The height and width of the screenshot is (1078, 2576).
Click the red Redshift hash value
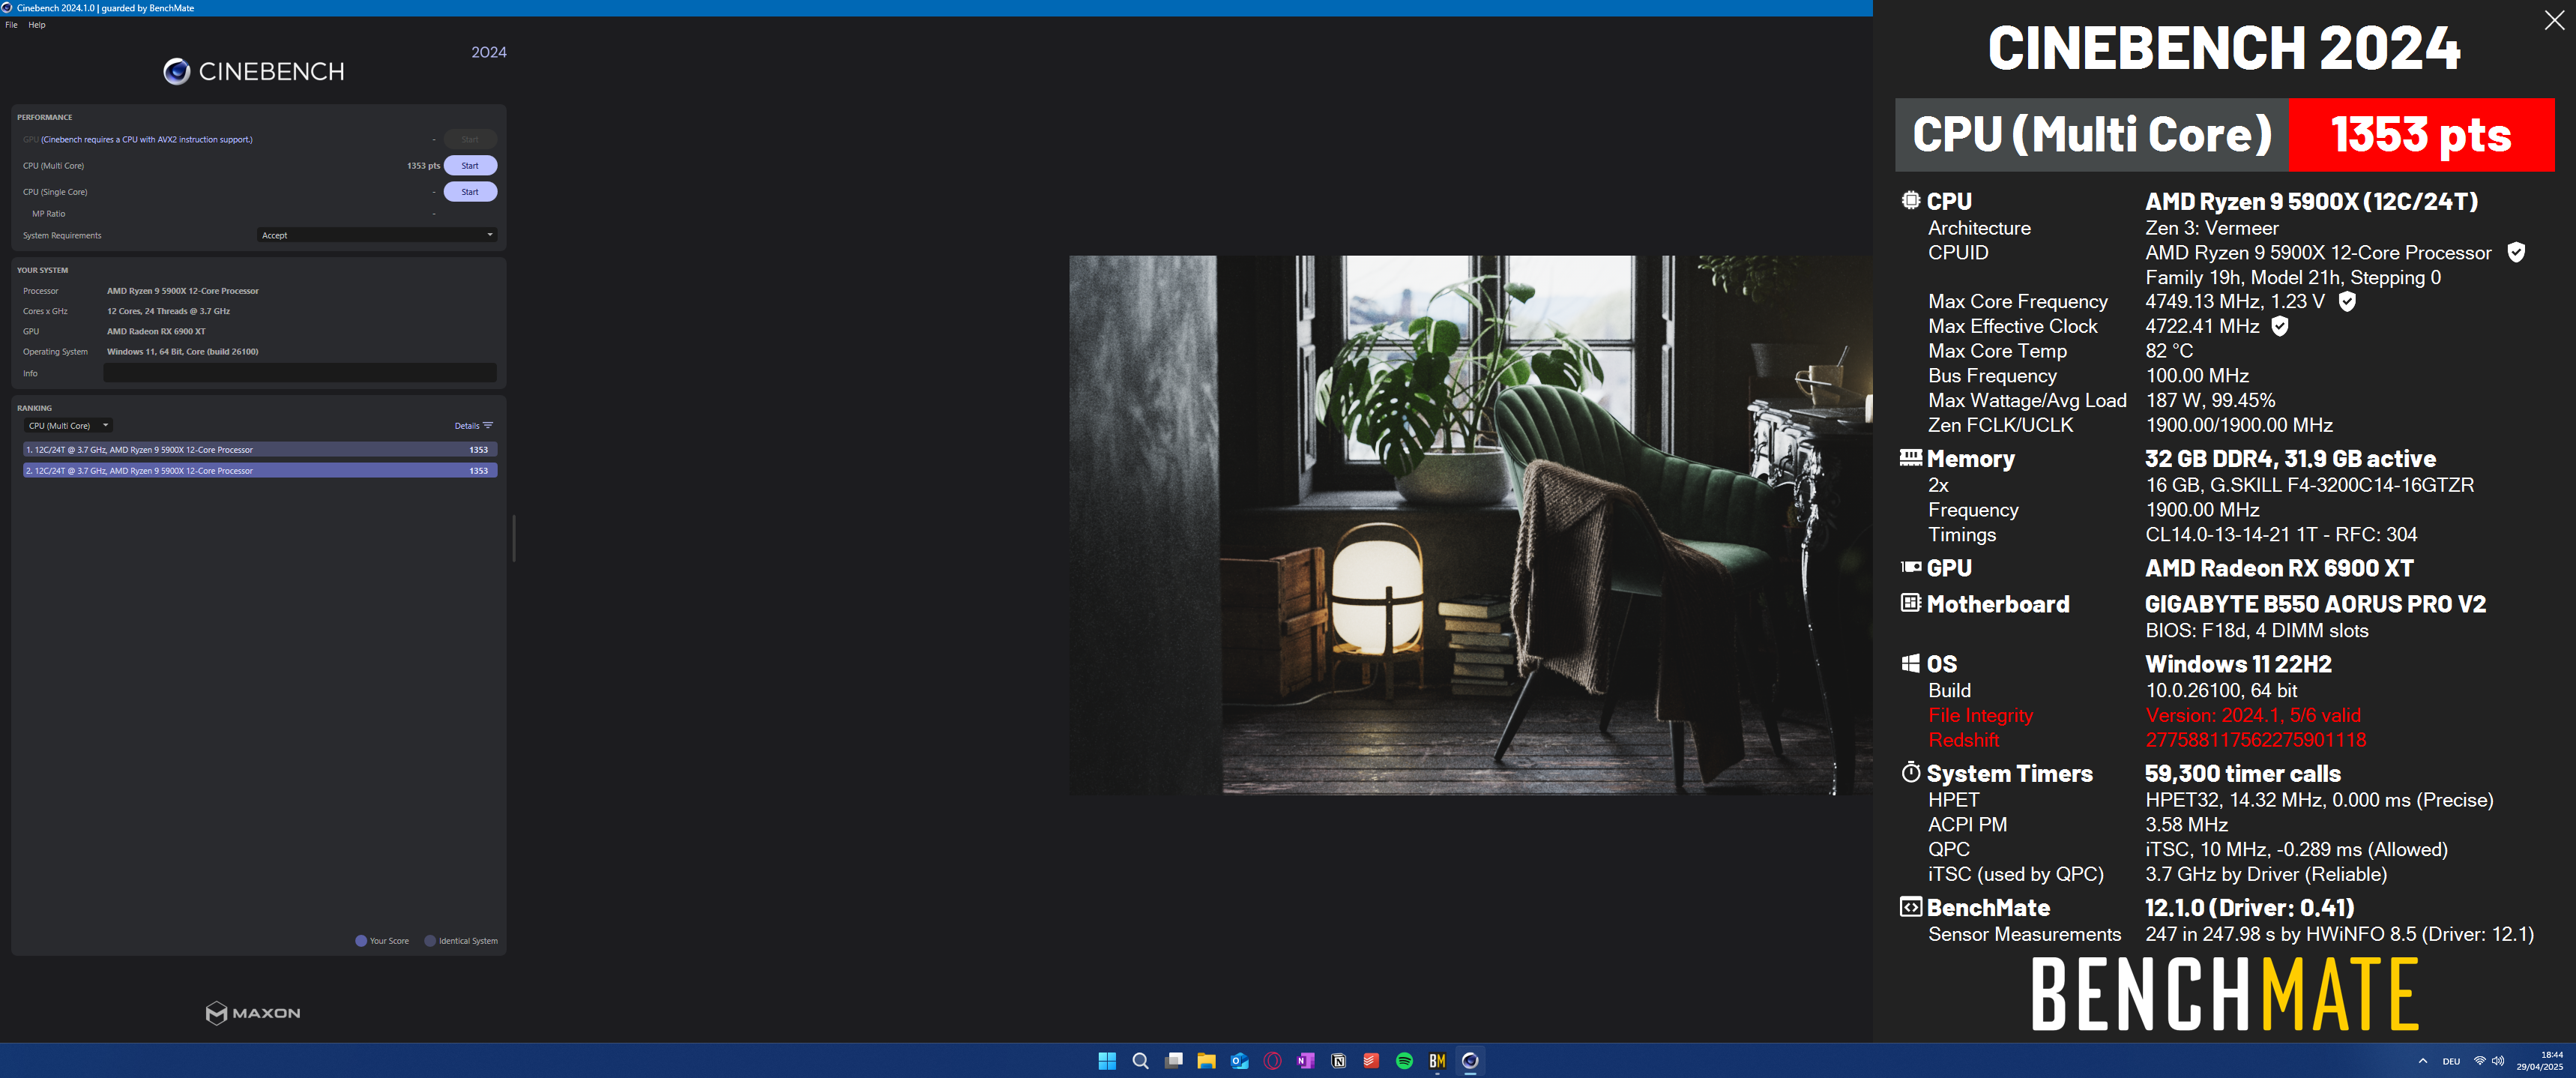2255,740
